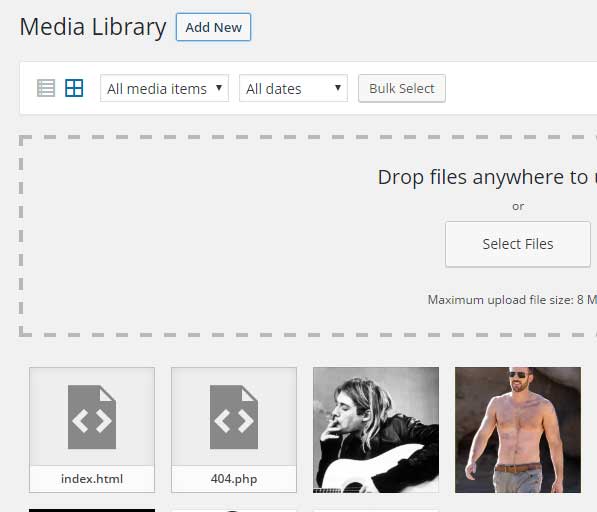
Task: Open the shirtless man with sunglasses thumbnail
Action: [518, 430]
